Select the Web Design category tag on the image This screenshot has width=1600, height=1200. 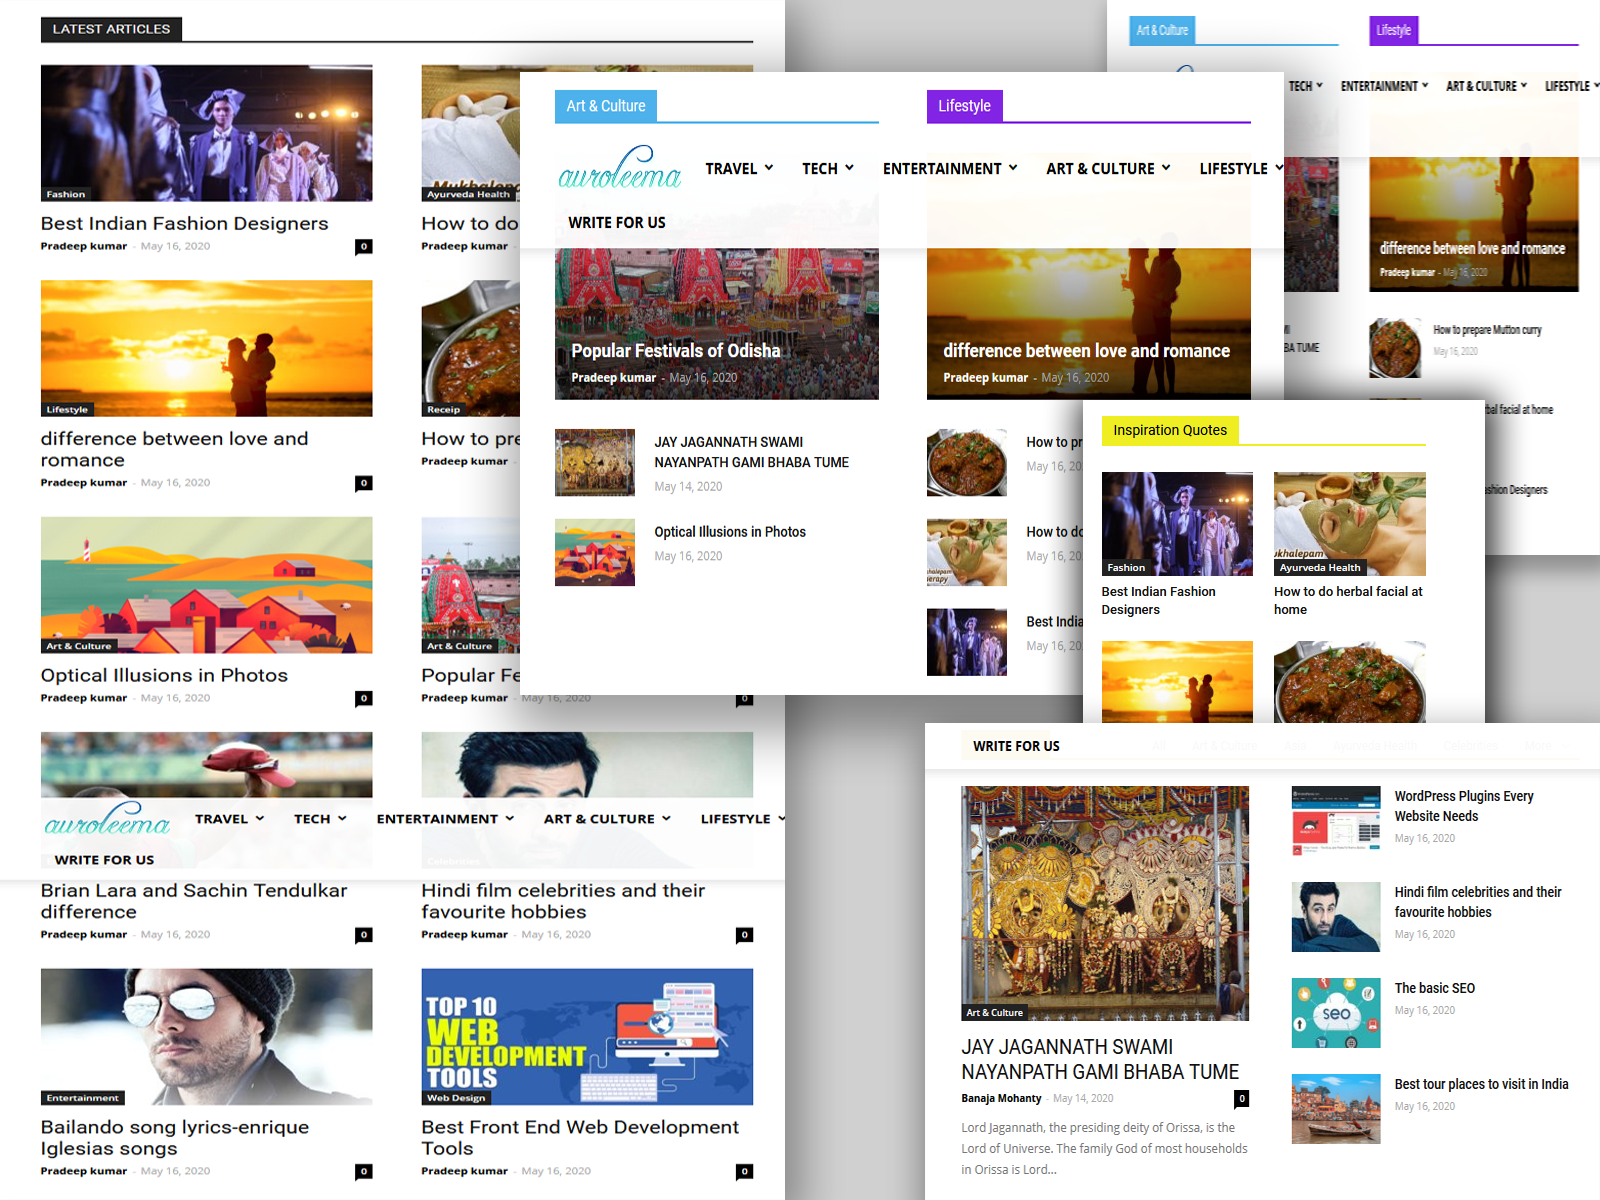pyautogui.click(x=456, y=1098)
